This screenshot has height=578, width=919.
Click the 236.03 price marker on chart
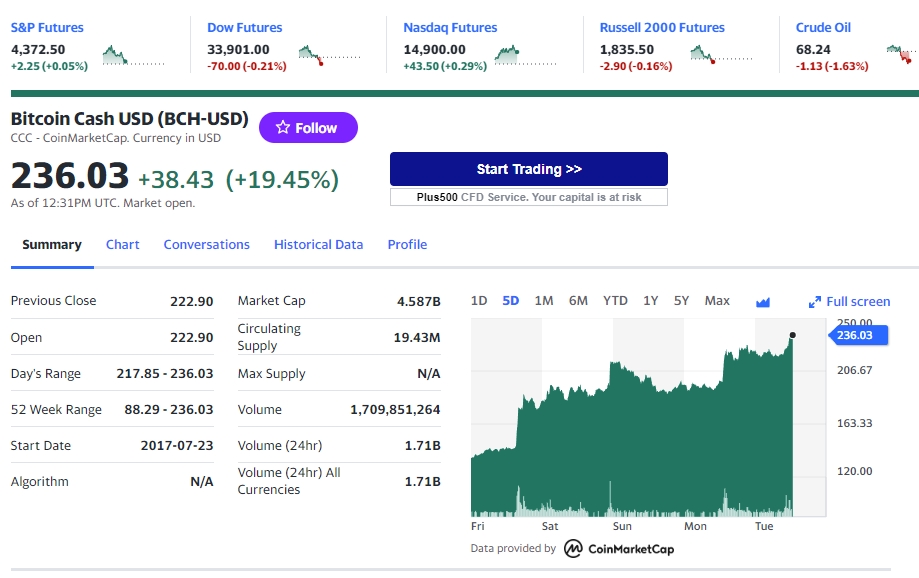pyautogui.click(x=858, y=335)
